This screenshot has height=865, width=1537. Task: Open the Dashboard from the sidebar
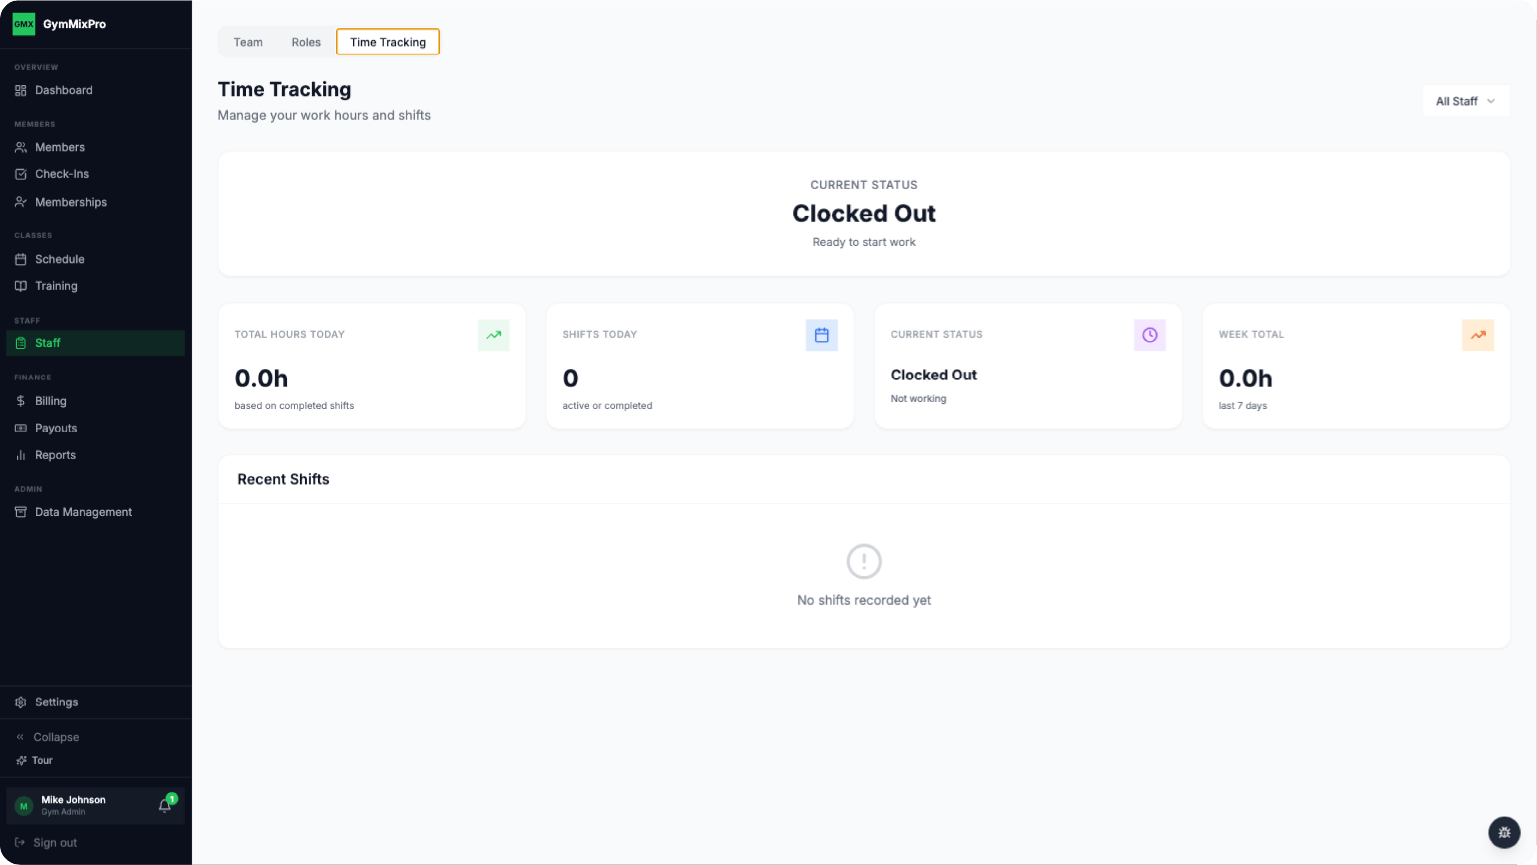64,90
